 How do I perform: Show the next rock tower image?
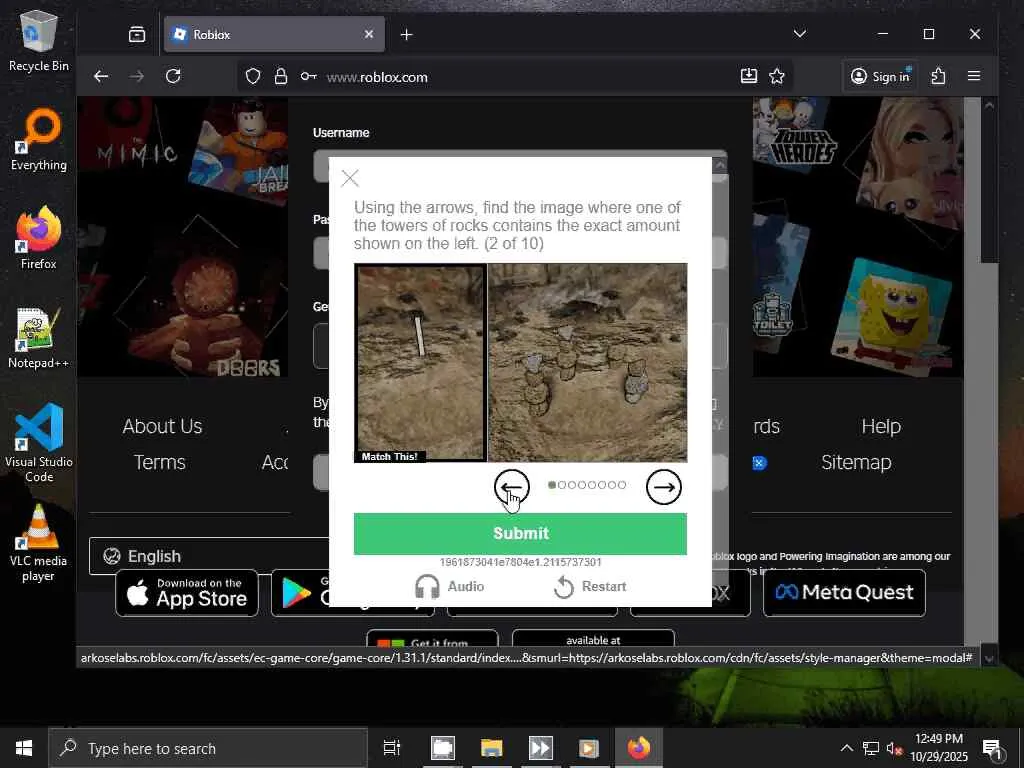pyautogui.click(x=664, y=487)
